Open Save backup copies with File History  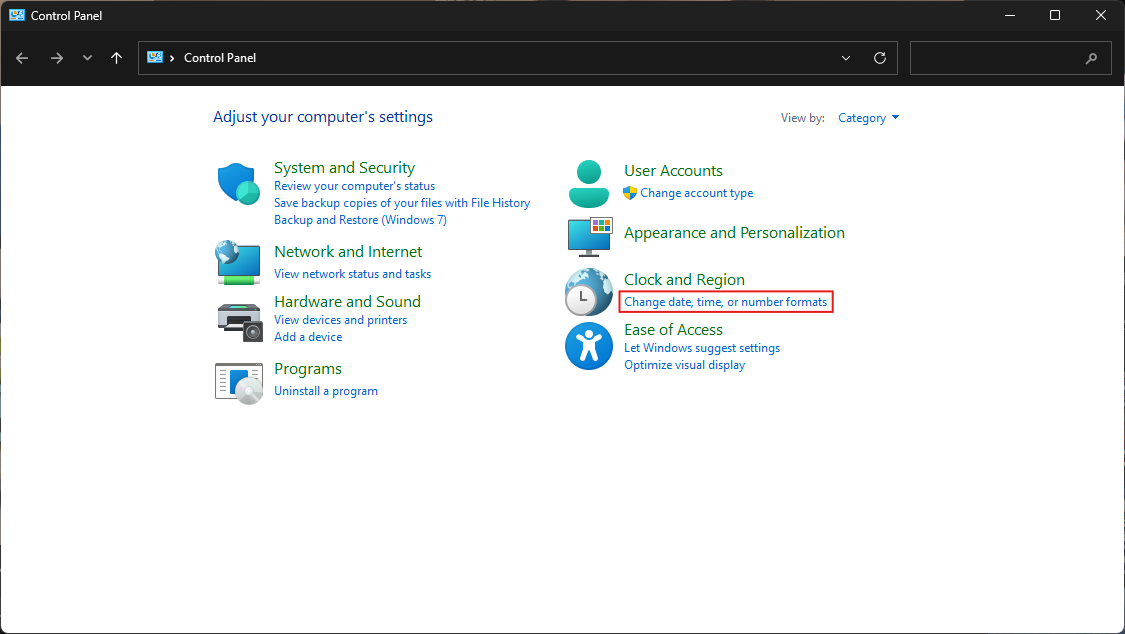[402, 203]
